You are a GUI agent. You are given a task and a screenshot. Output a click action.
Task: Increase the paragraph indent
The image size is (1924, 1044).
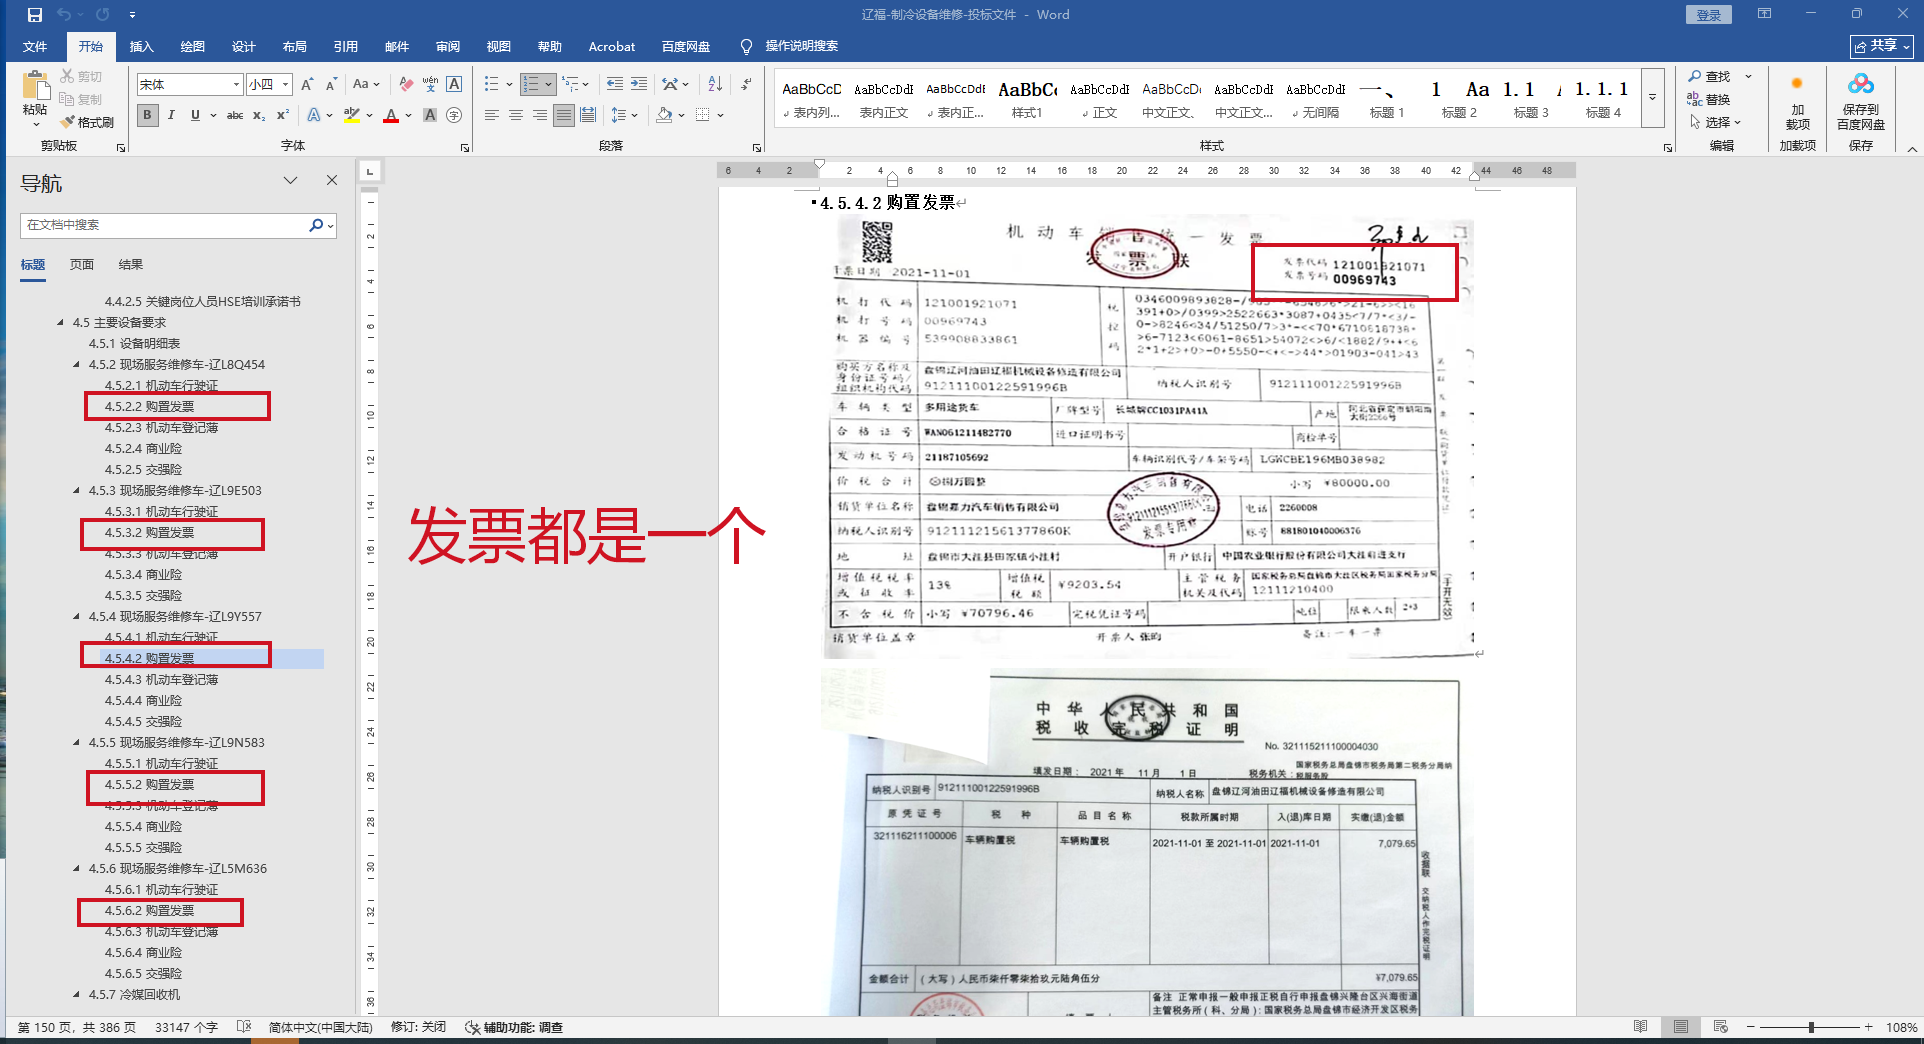click(x=638, y=85)
